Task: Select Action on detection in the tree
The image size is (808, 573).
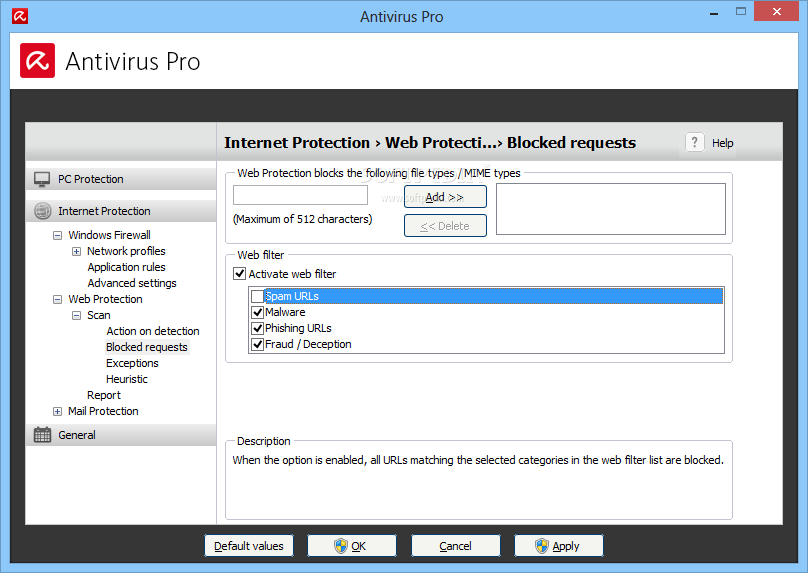Action: (153, 331)
